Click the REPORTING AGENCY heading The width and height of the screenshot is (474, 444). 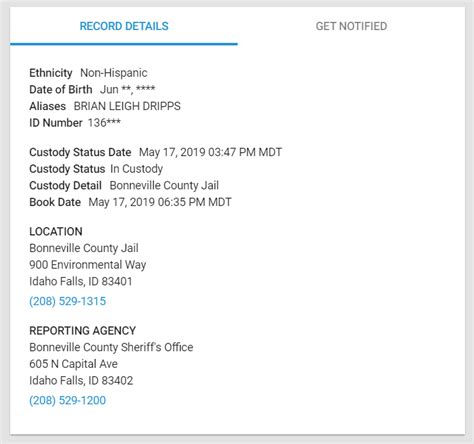pos(83,330)
